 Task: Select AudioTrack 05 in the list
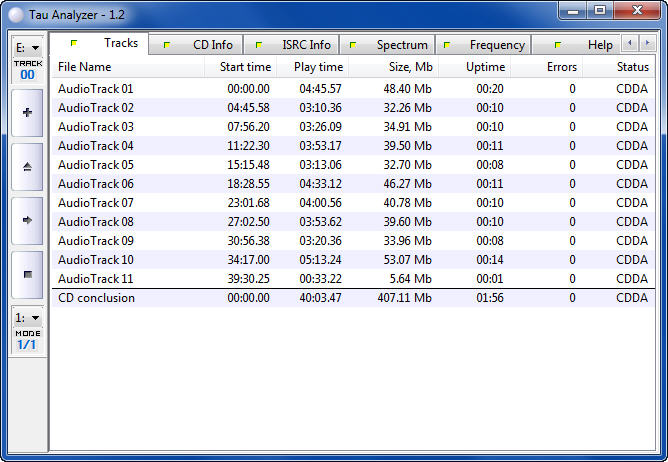point(96,165)
